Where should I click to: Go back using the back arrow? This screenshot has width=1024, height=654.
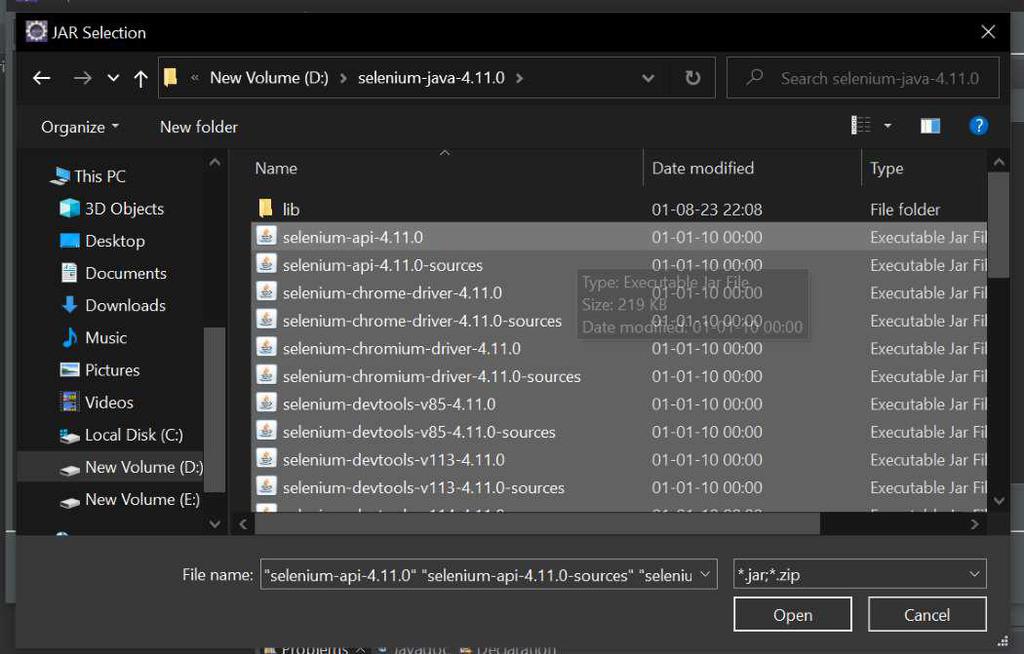[42, 78]
